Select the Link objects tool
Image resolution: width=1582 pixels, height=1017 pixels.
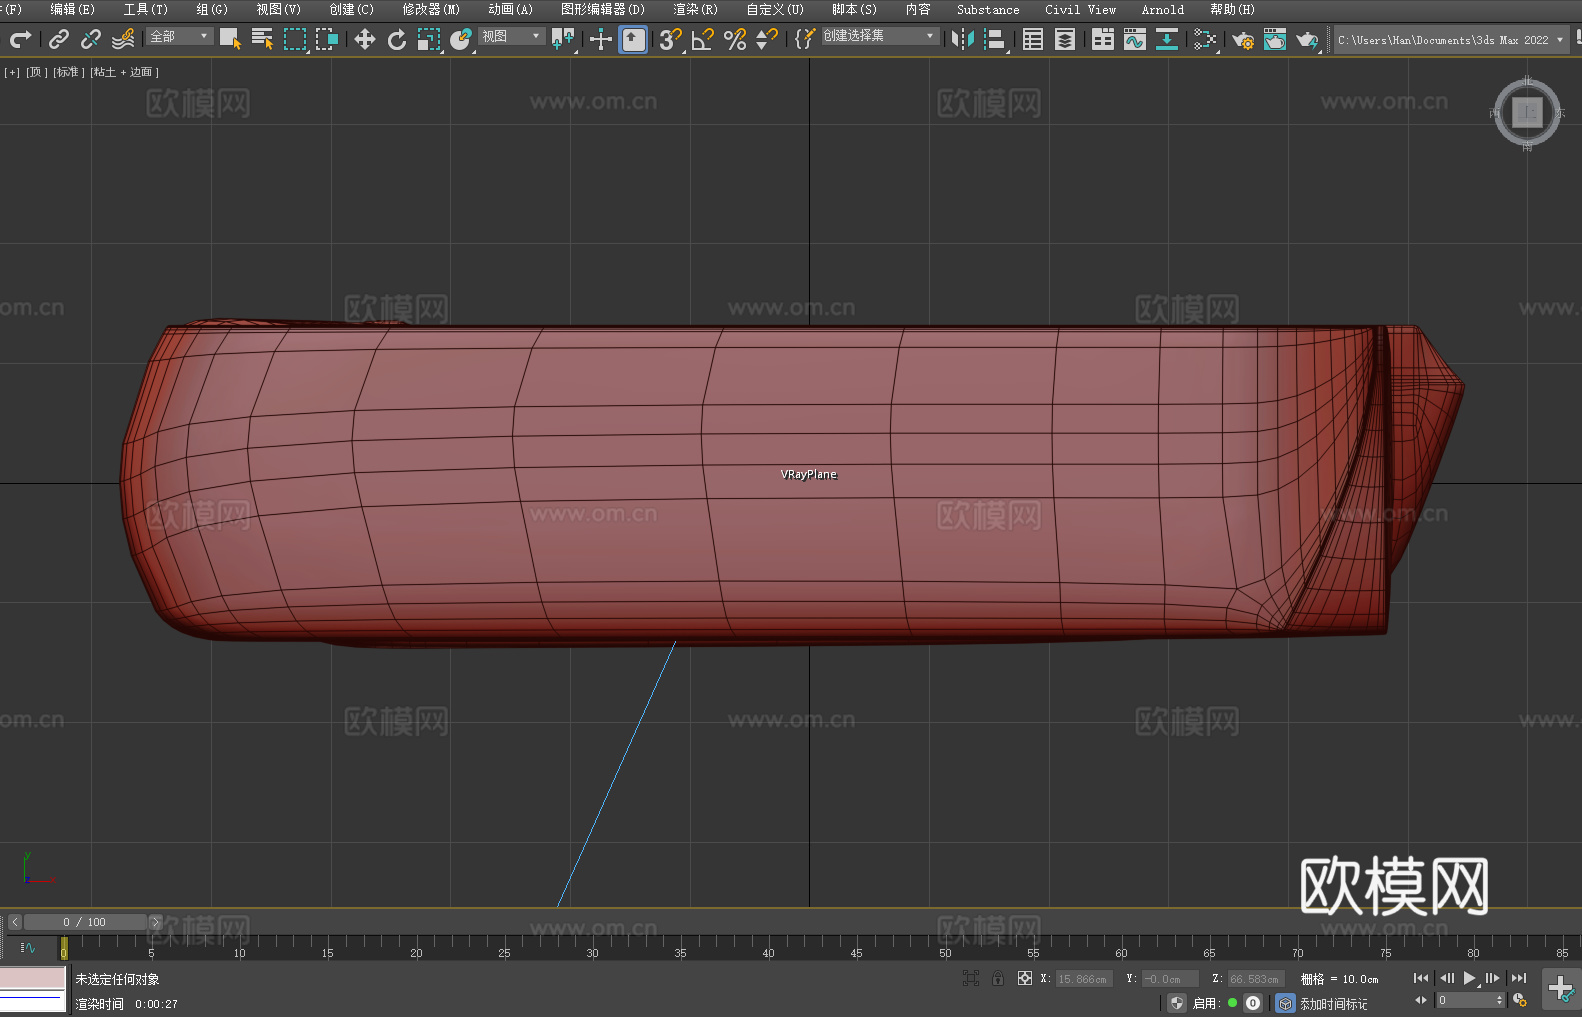(59, 39)
